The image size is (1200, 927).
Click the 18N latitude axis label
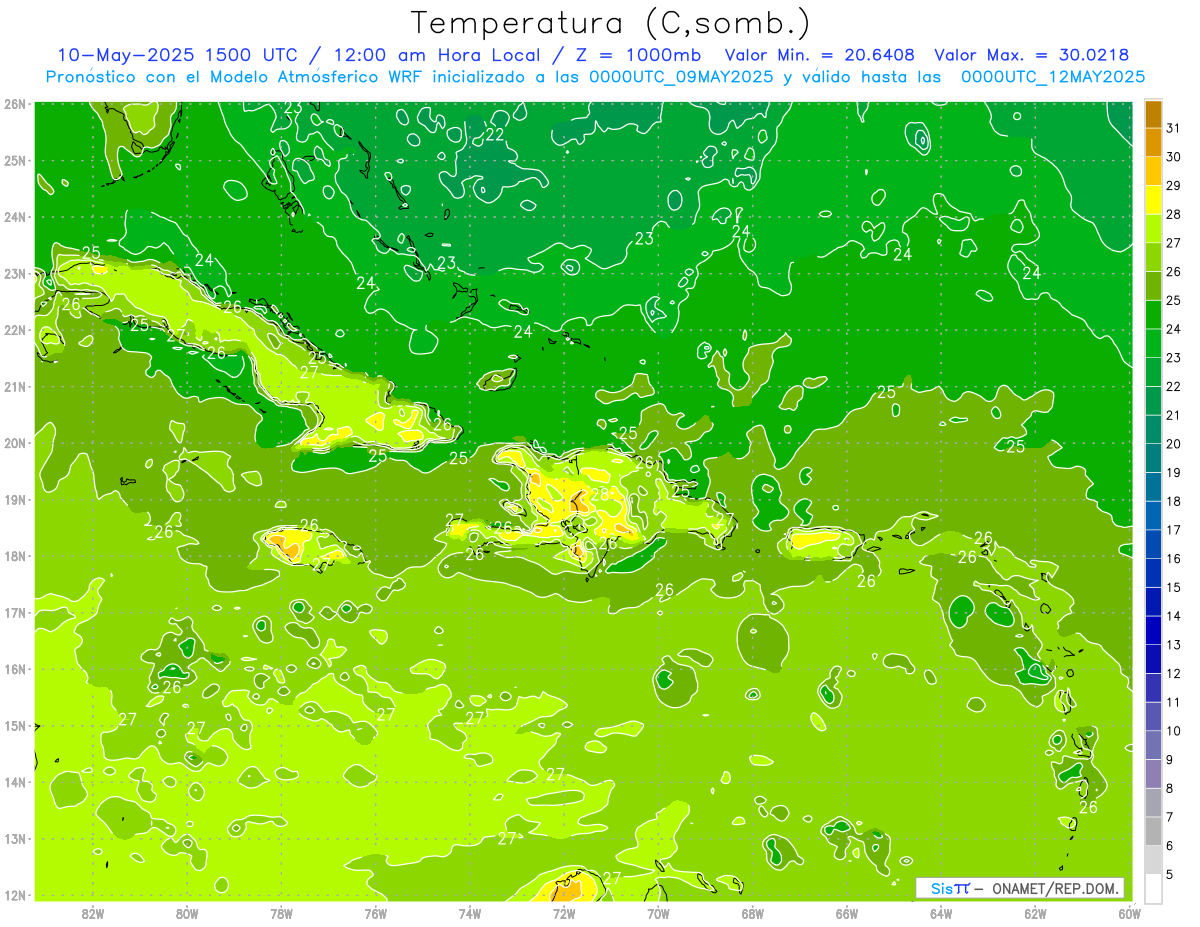click(x=16, y=556)
